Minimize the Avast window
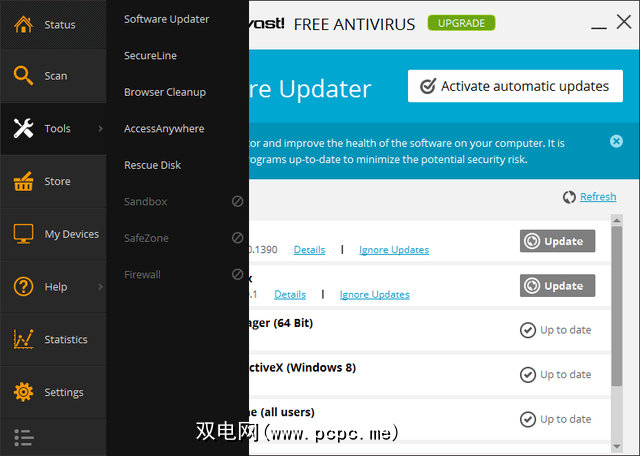This screenshot has height=456, width=640. click(x=599, y=28)
